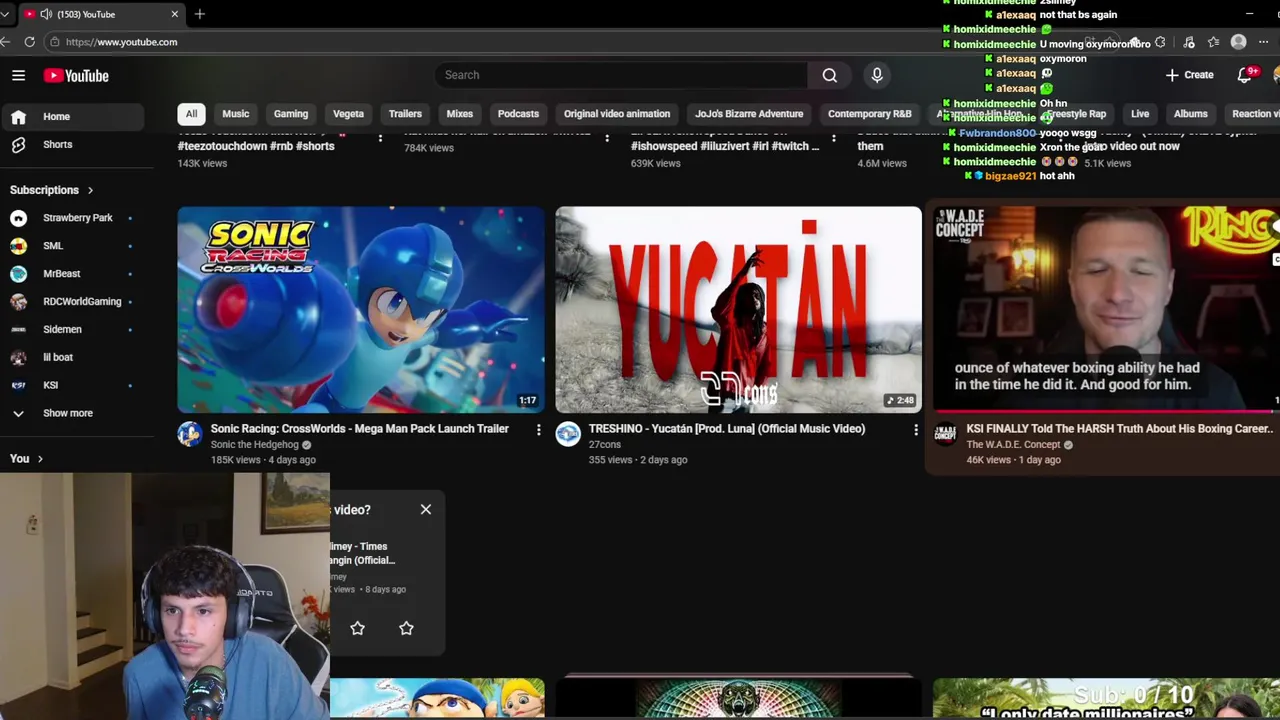Select the Mixes filter chip
1280x720 pixels.
[460, 114]
